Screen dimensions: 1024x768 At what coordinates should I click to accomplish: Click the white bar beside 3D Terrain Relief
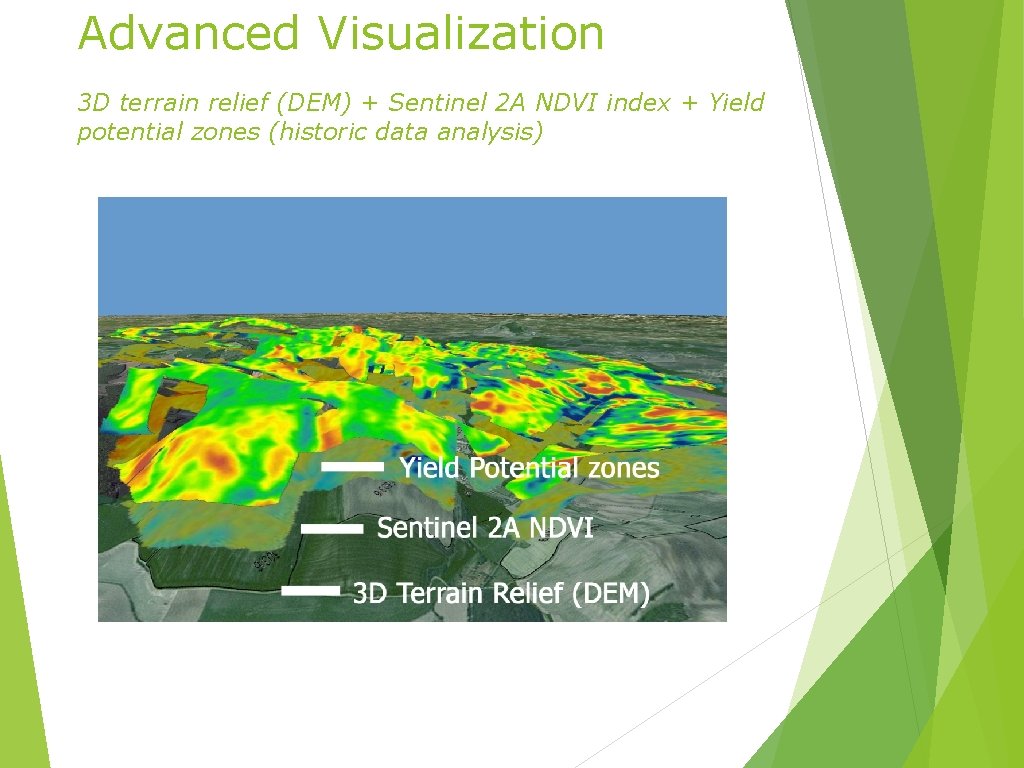[311, 591]
